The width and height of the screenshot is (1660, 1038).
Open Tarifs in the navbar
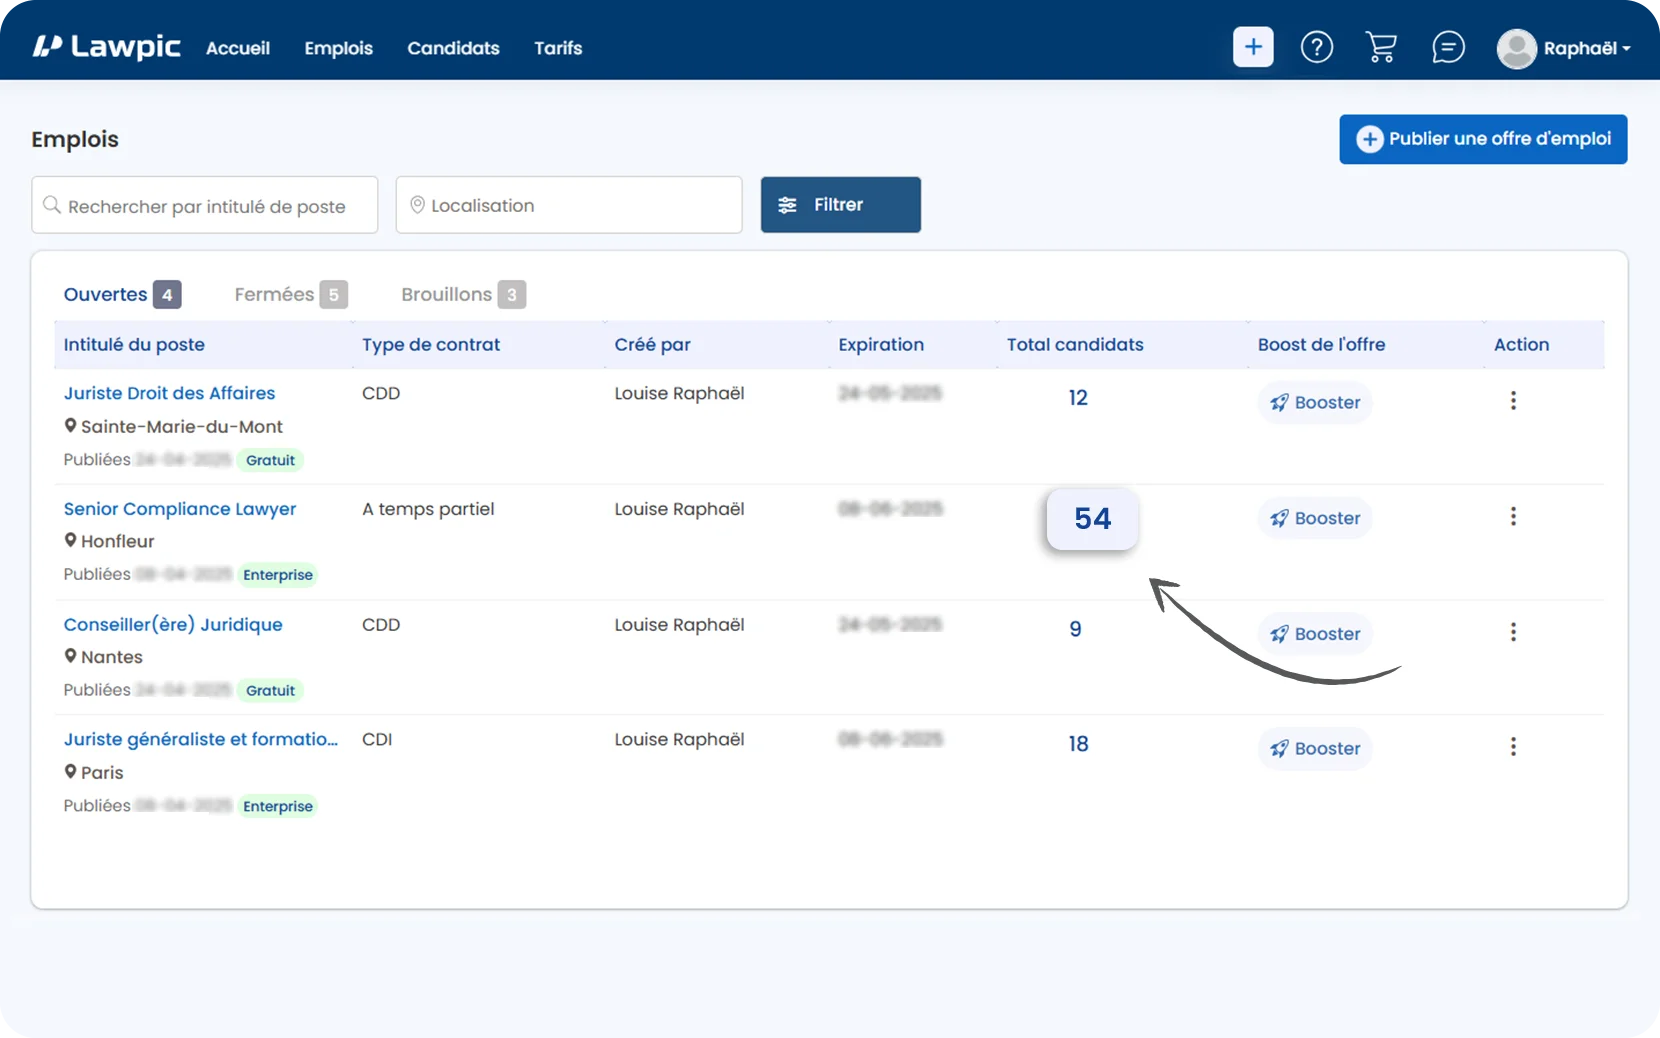(x=558, y=48)
